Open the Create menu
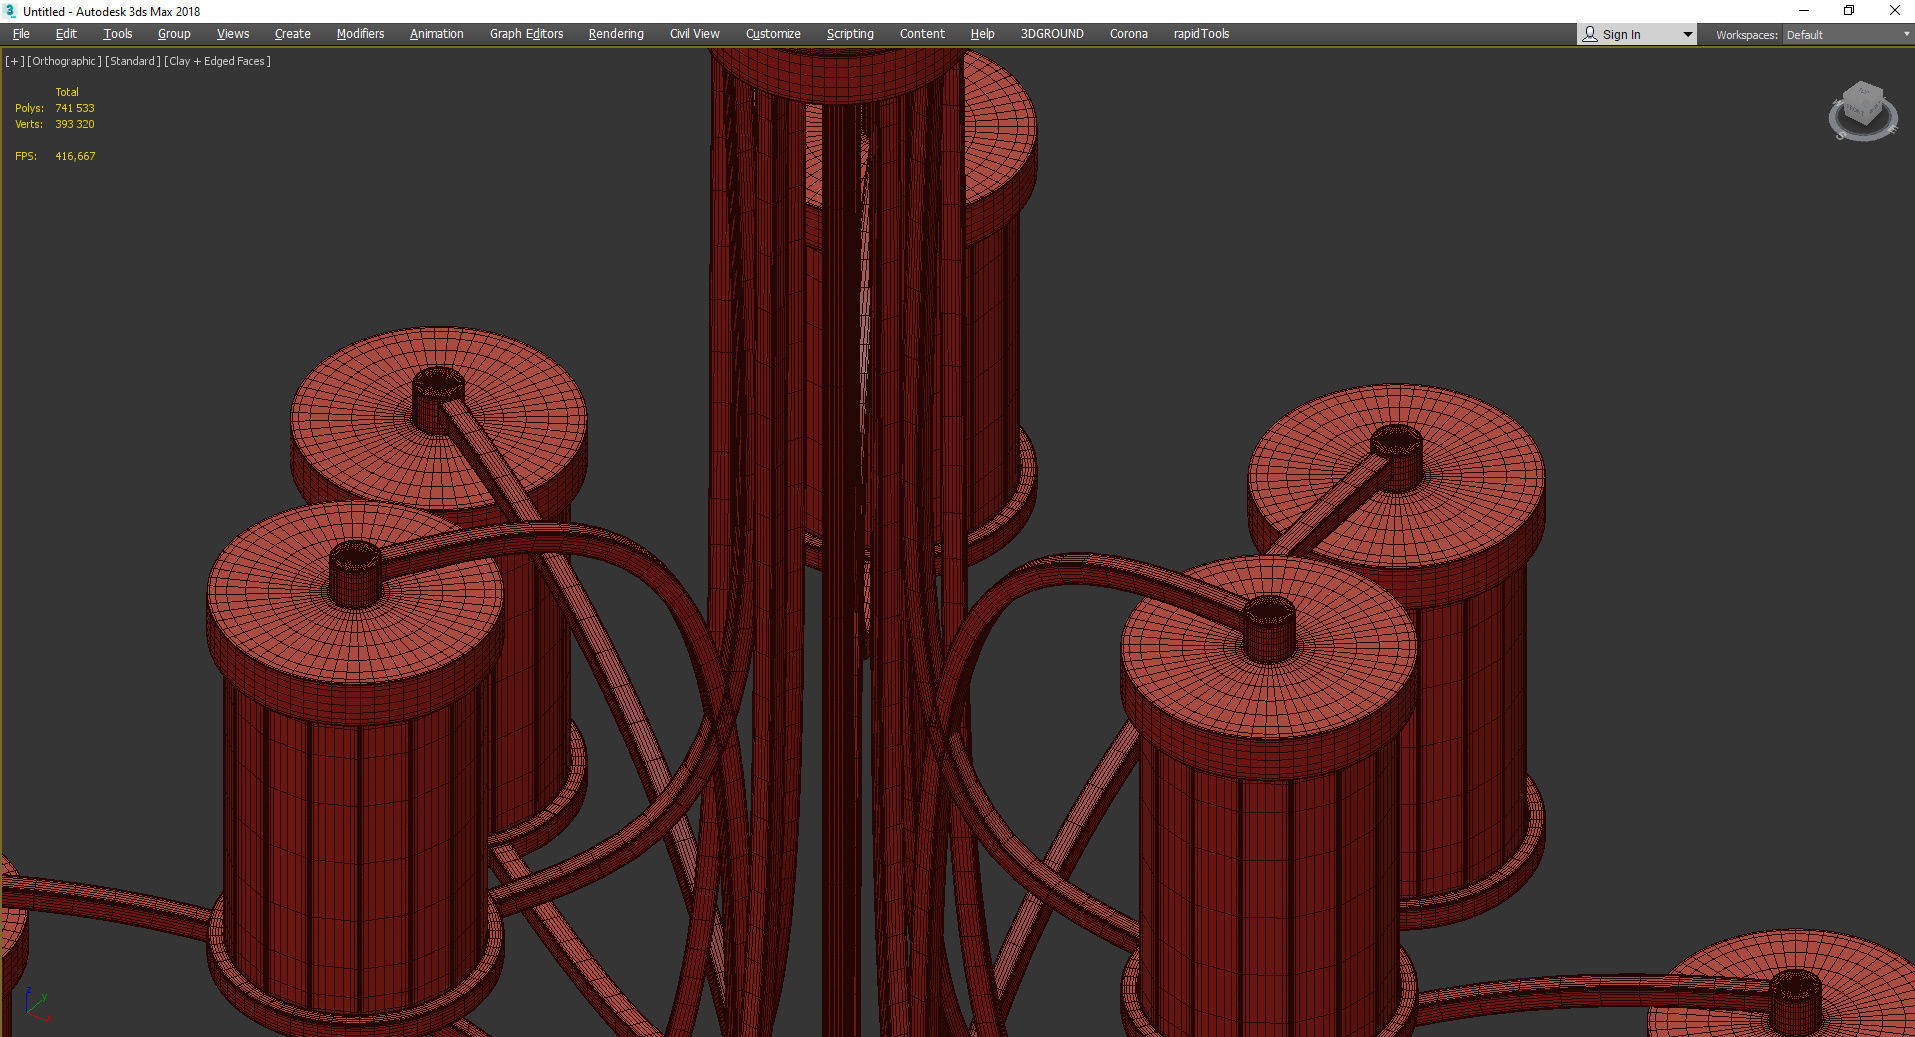The height and width of the screenshot is (1037, 1915). point(293,34)
